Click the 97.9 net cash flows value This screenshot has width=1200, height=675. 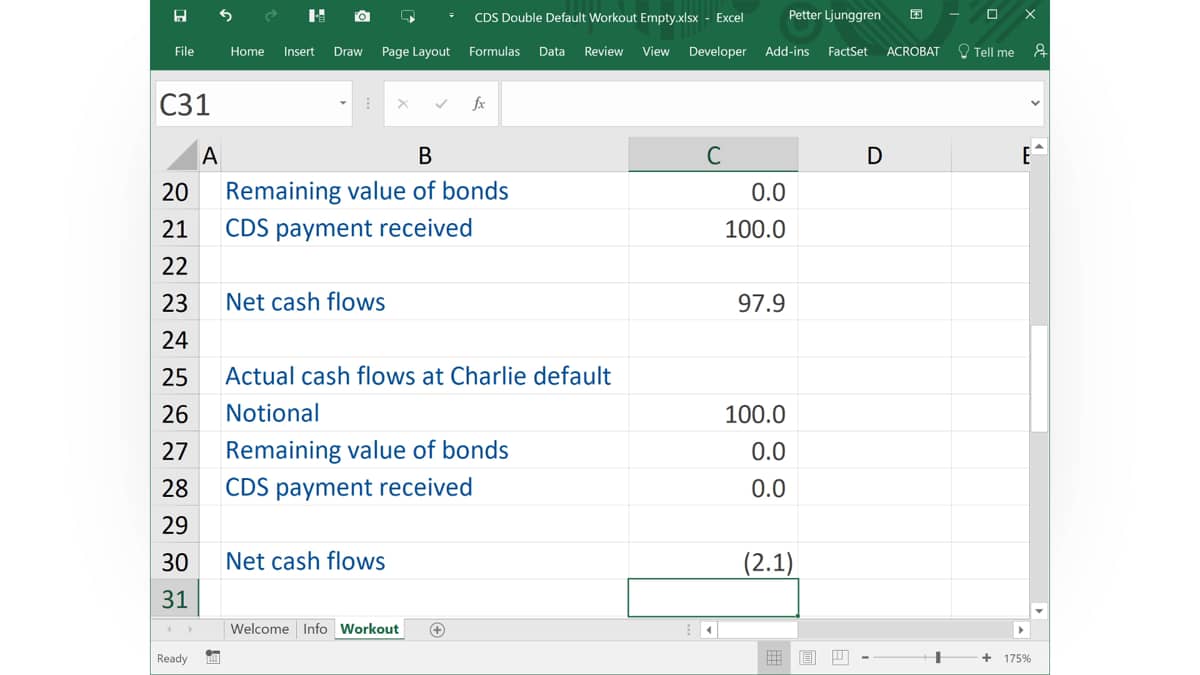pyautogui.click(x=761, y=303)
